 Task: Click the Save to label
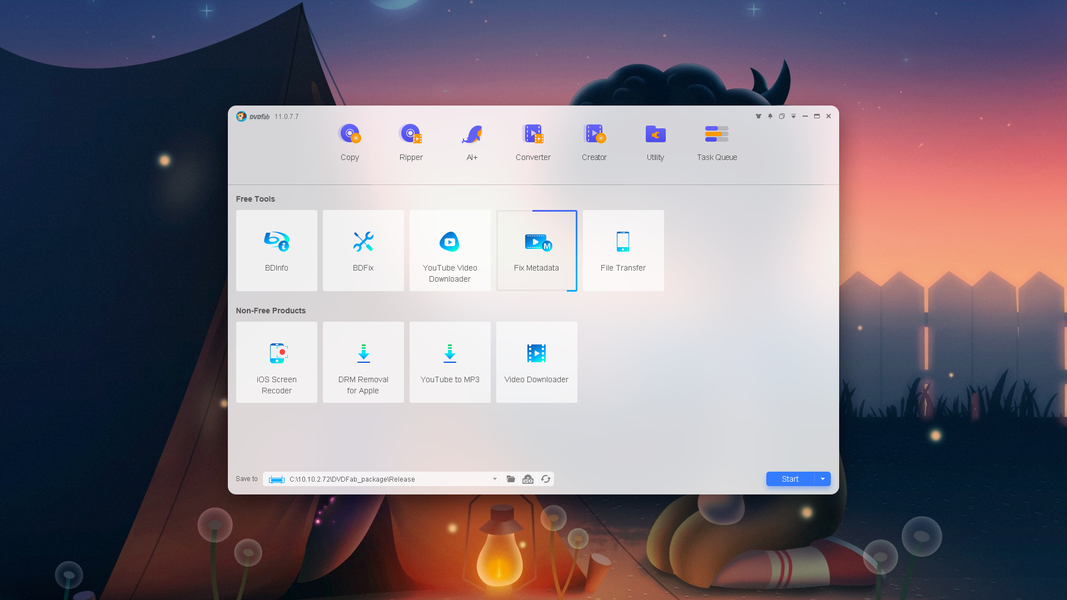click(x=247, y=479)
